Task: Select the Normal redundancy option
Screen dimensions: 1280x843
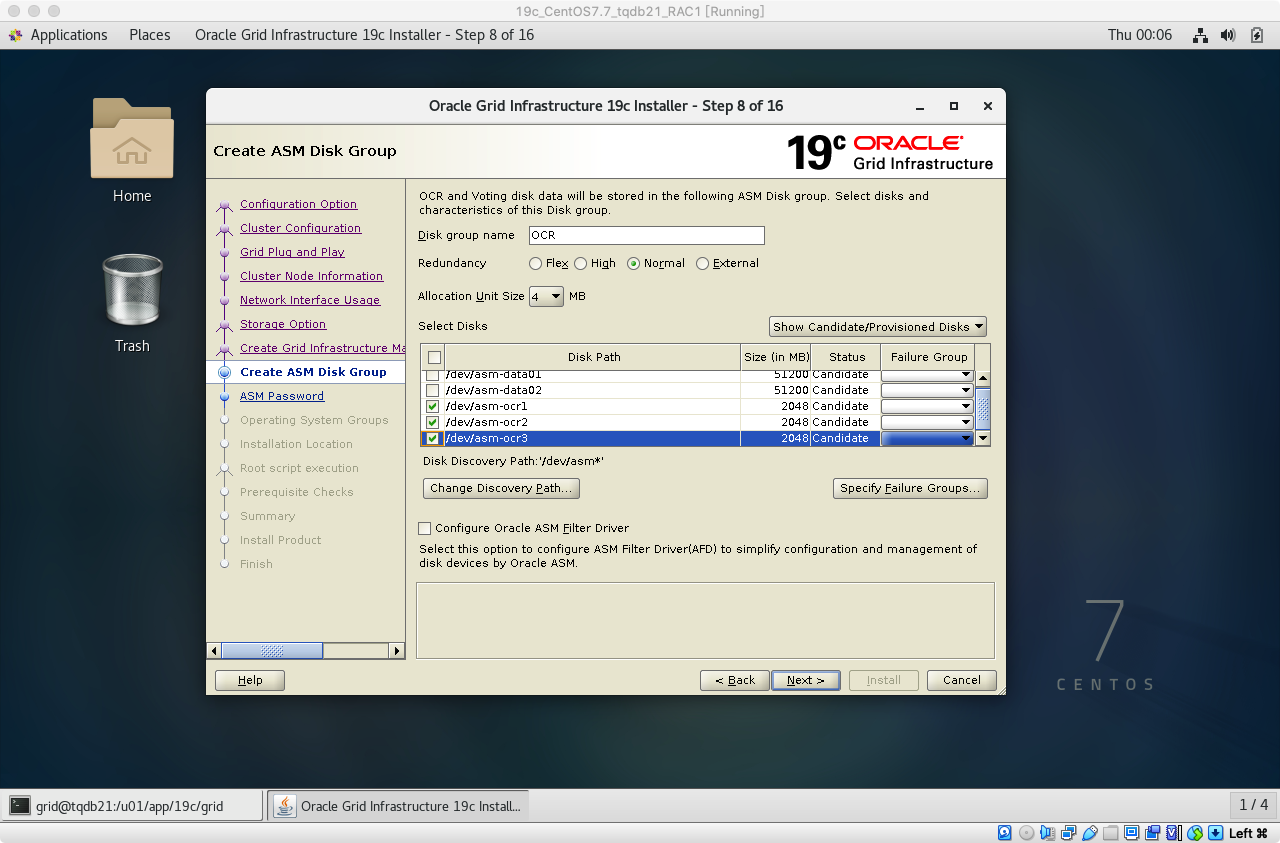Action: pyautogui.click(x=633, y=264)
